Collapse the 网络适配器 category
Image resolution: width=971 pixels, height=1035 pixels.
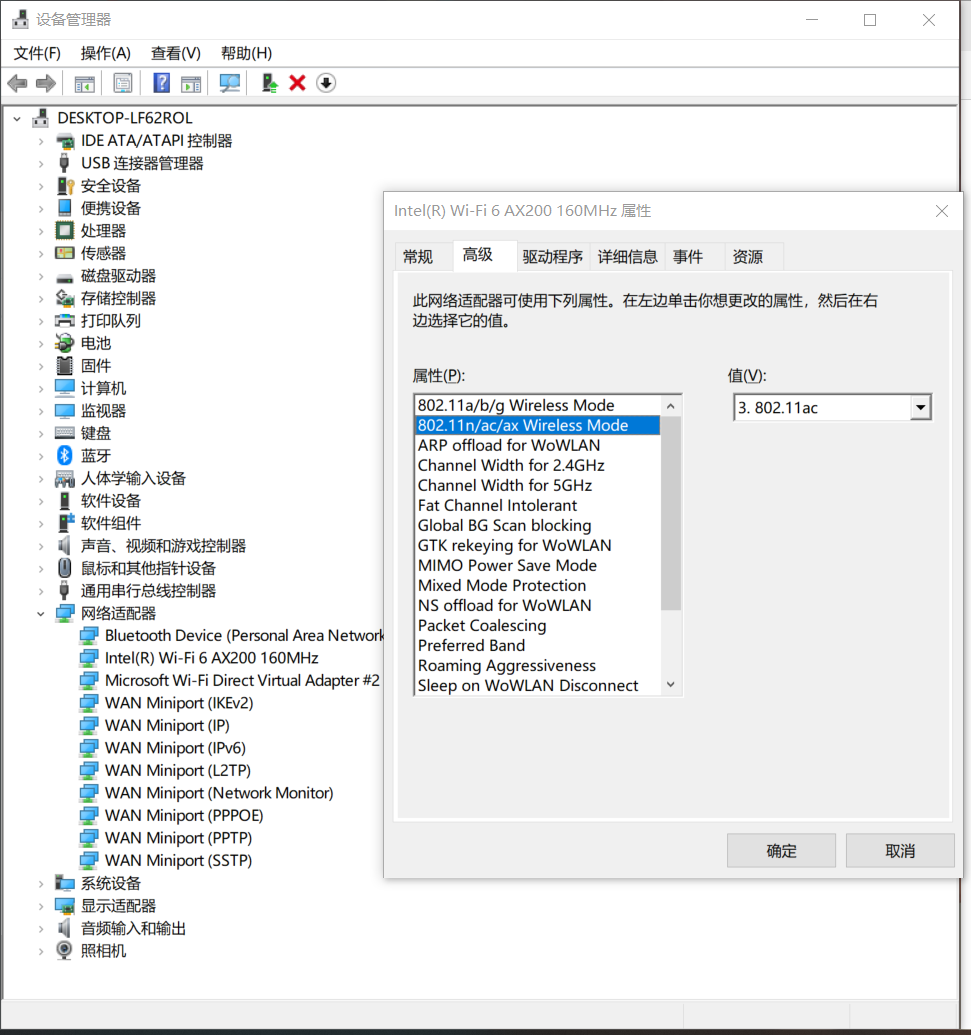(41, 614)
